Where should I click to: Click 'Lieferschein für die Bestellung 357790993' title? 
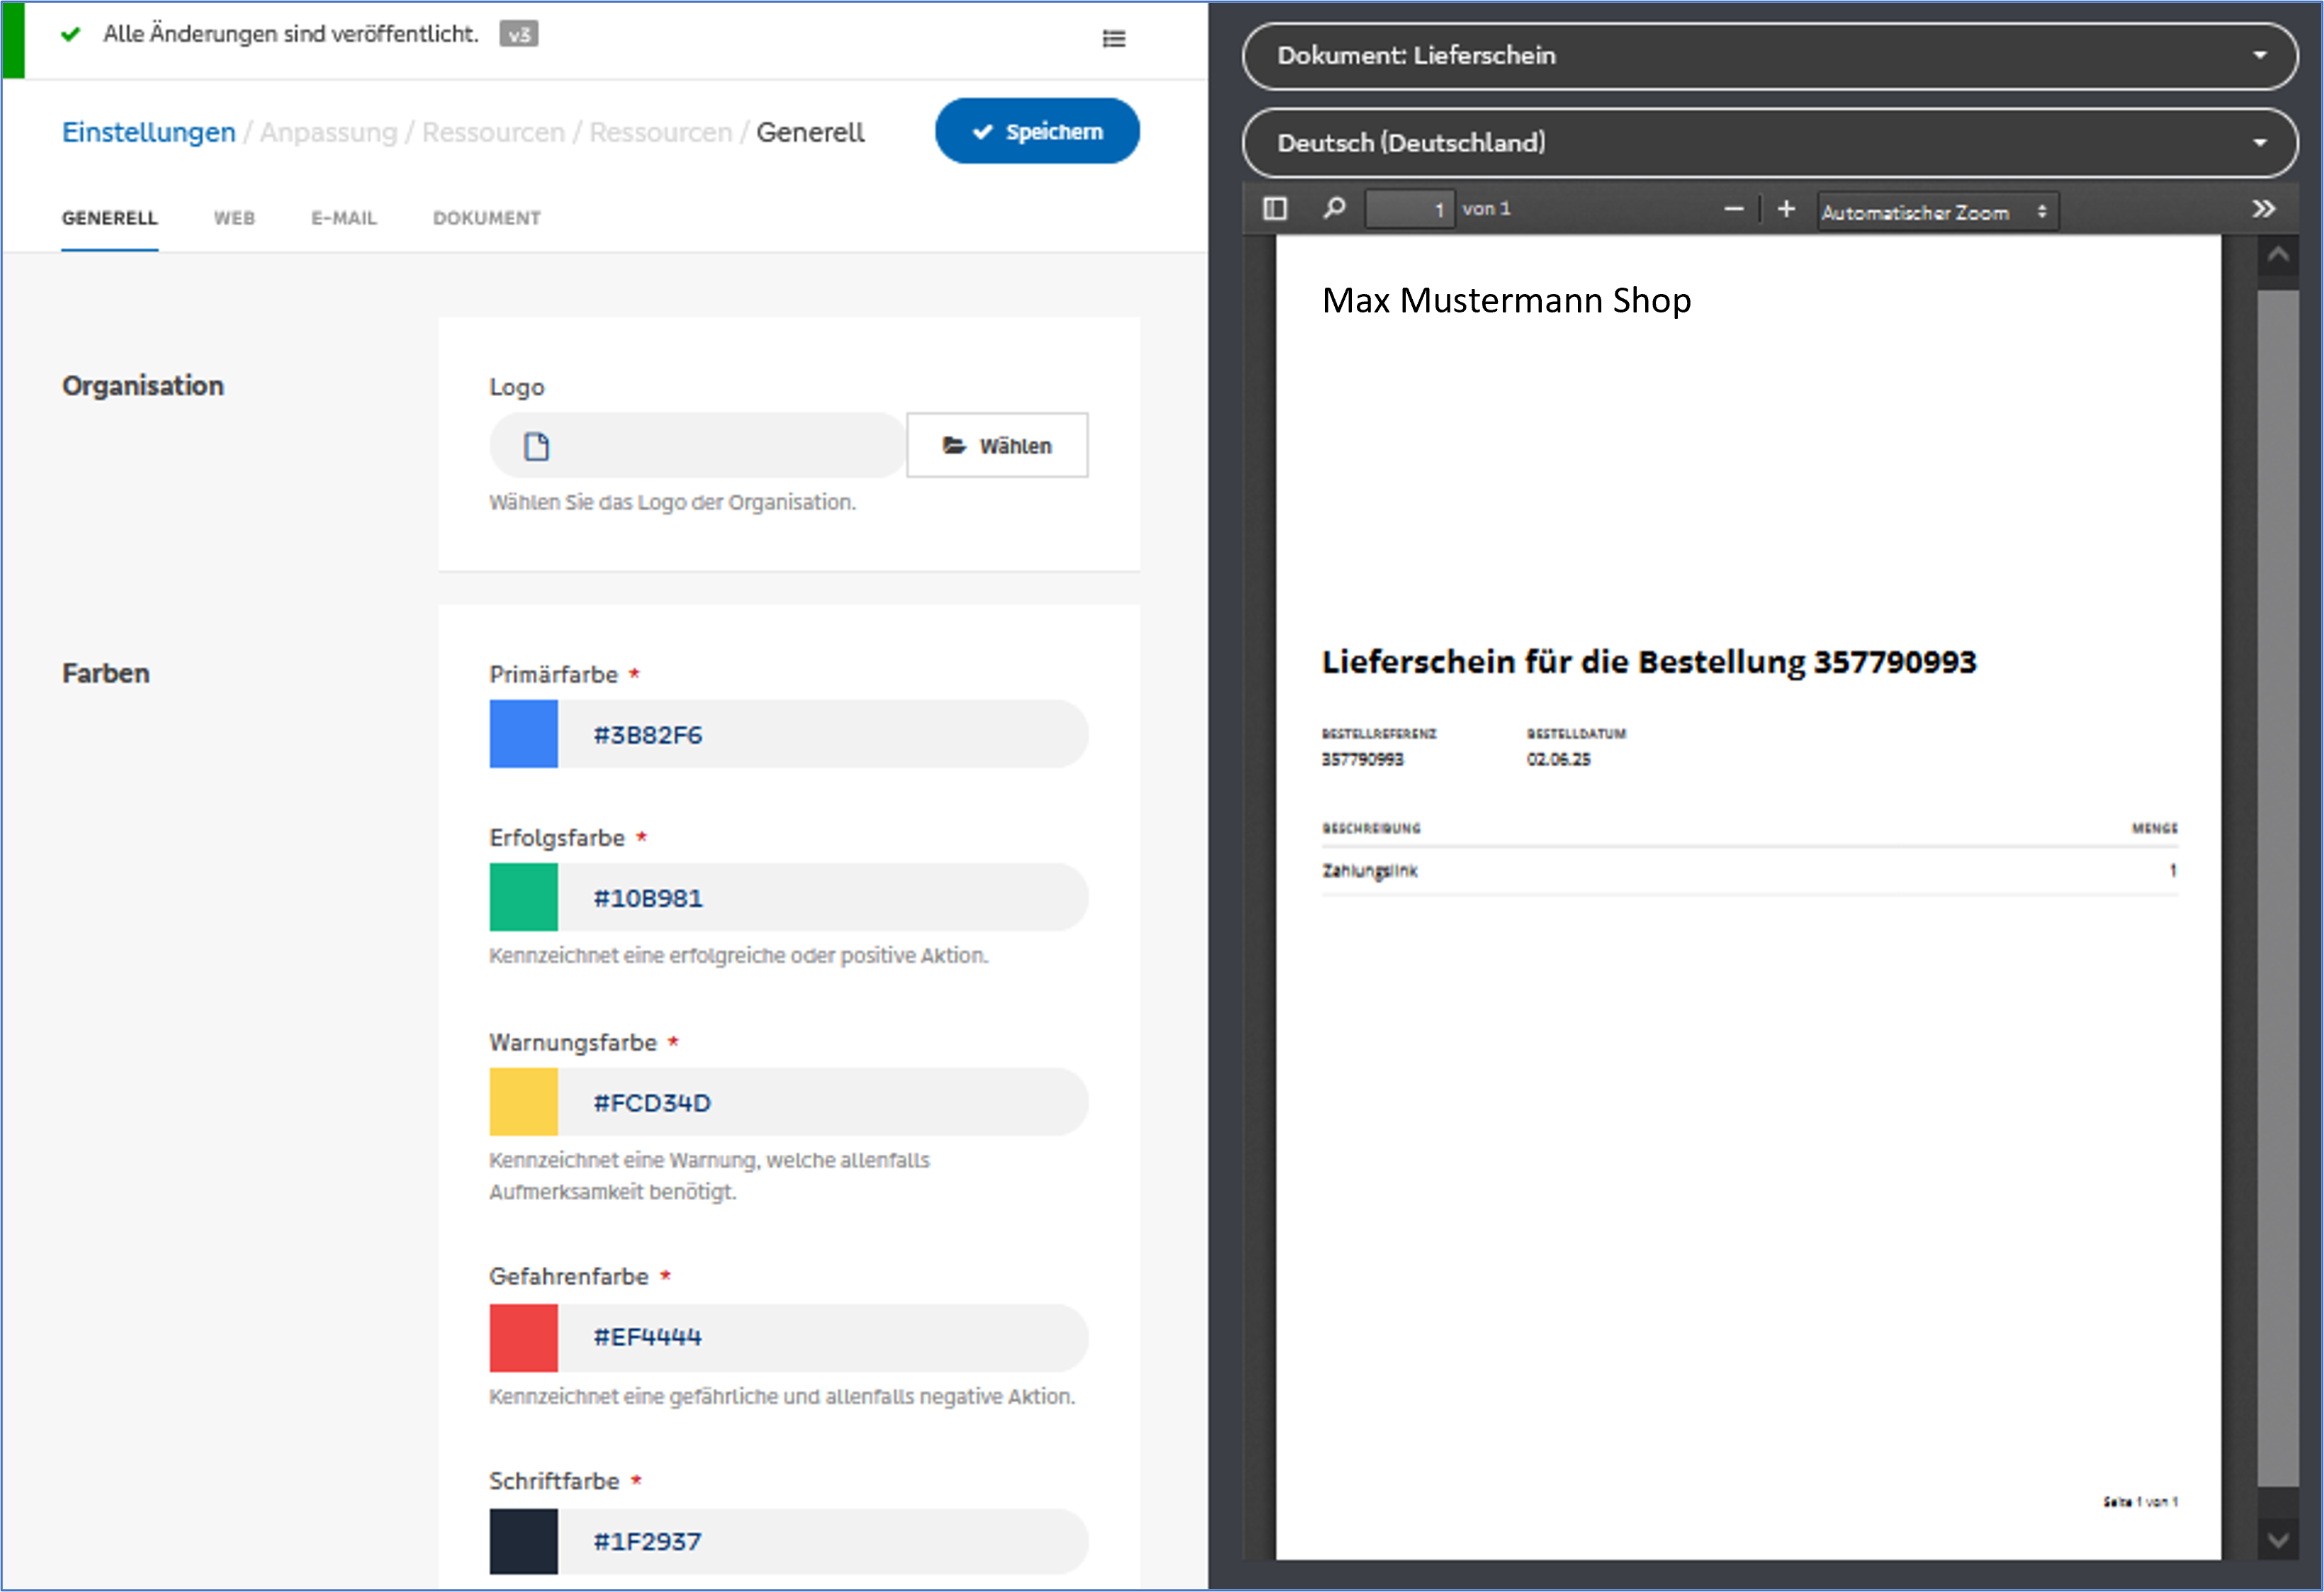(x=1649, y=662)
